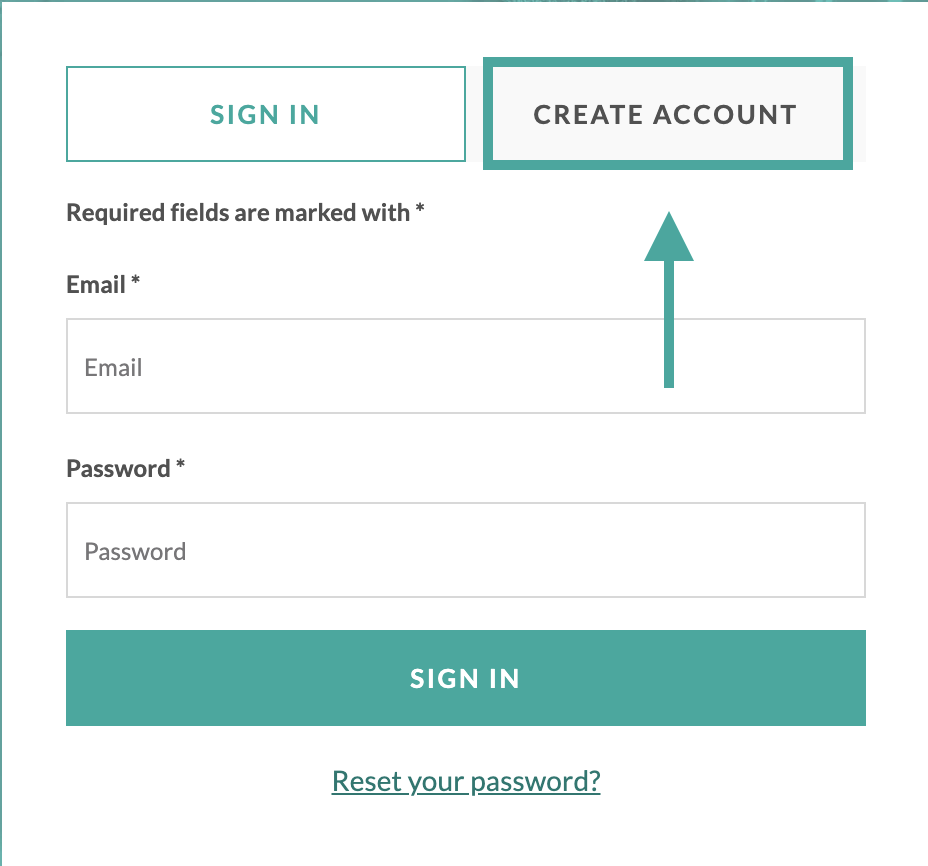Open the Create Account tab

[665, 114]
